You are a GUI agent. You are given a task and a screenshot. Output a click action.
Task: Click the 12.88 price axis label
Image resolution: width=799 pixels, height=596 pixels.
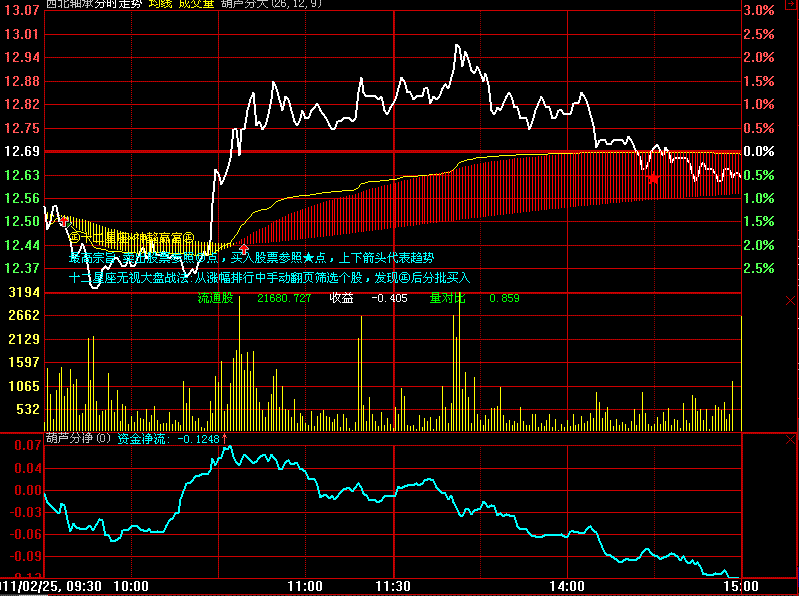[21, 81]
